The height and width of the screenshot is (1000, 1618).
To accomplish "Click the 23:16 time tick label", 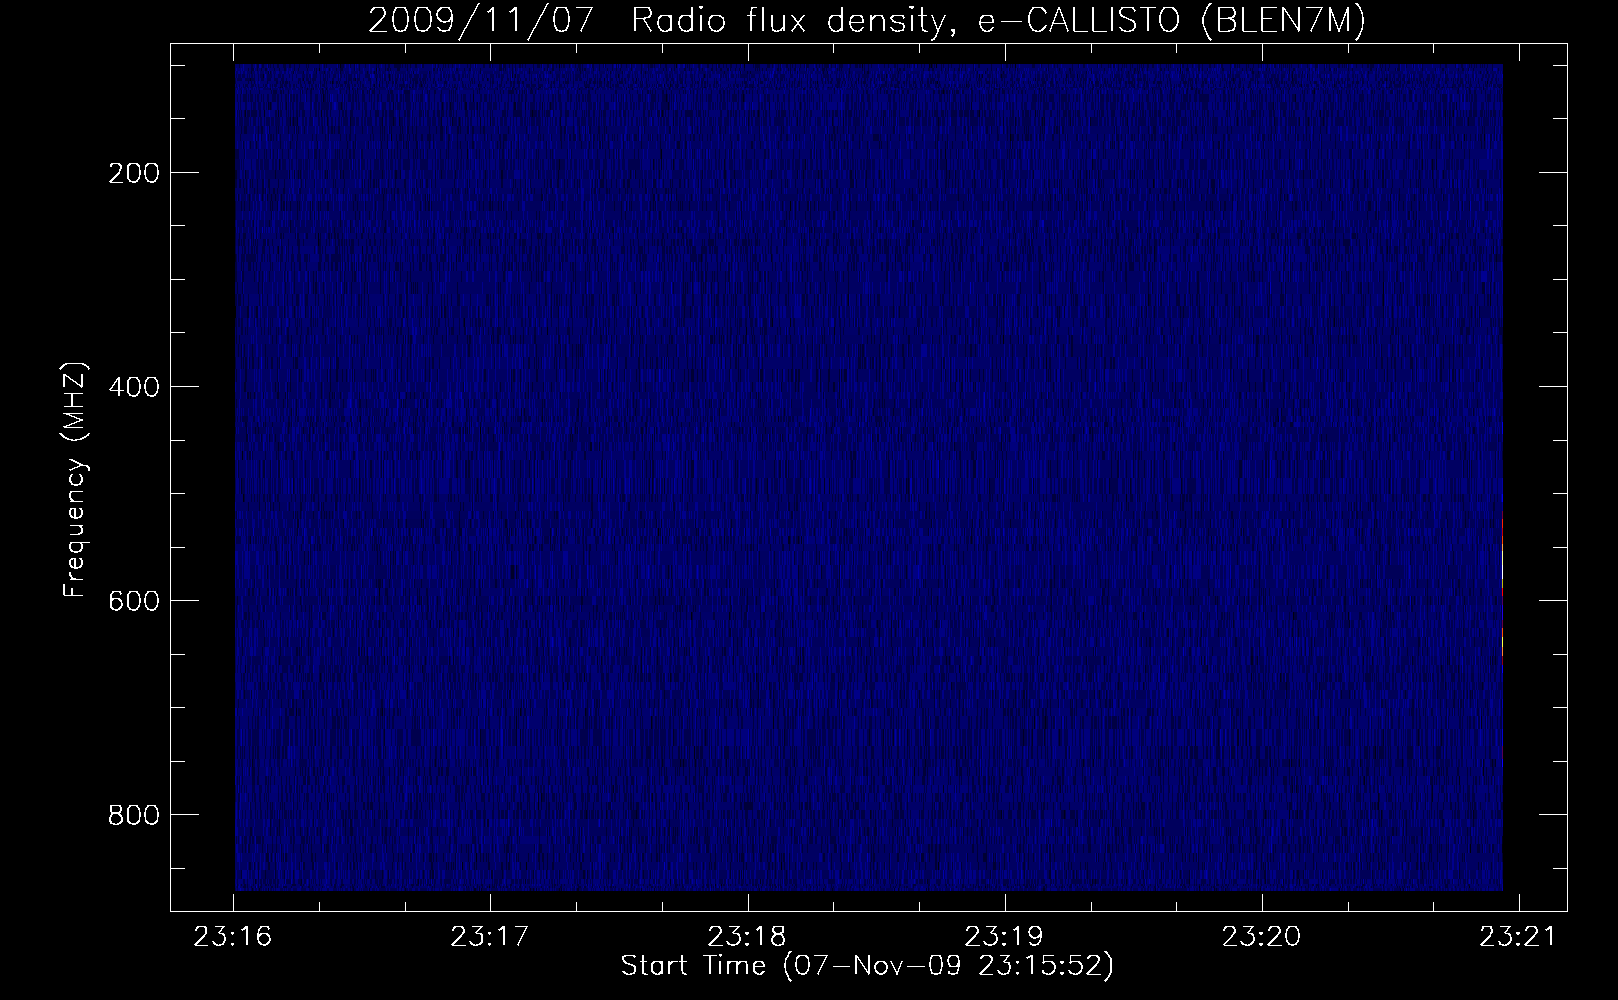I will click(233, 937).
